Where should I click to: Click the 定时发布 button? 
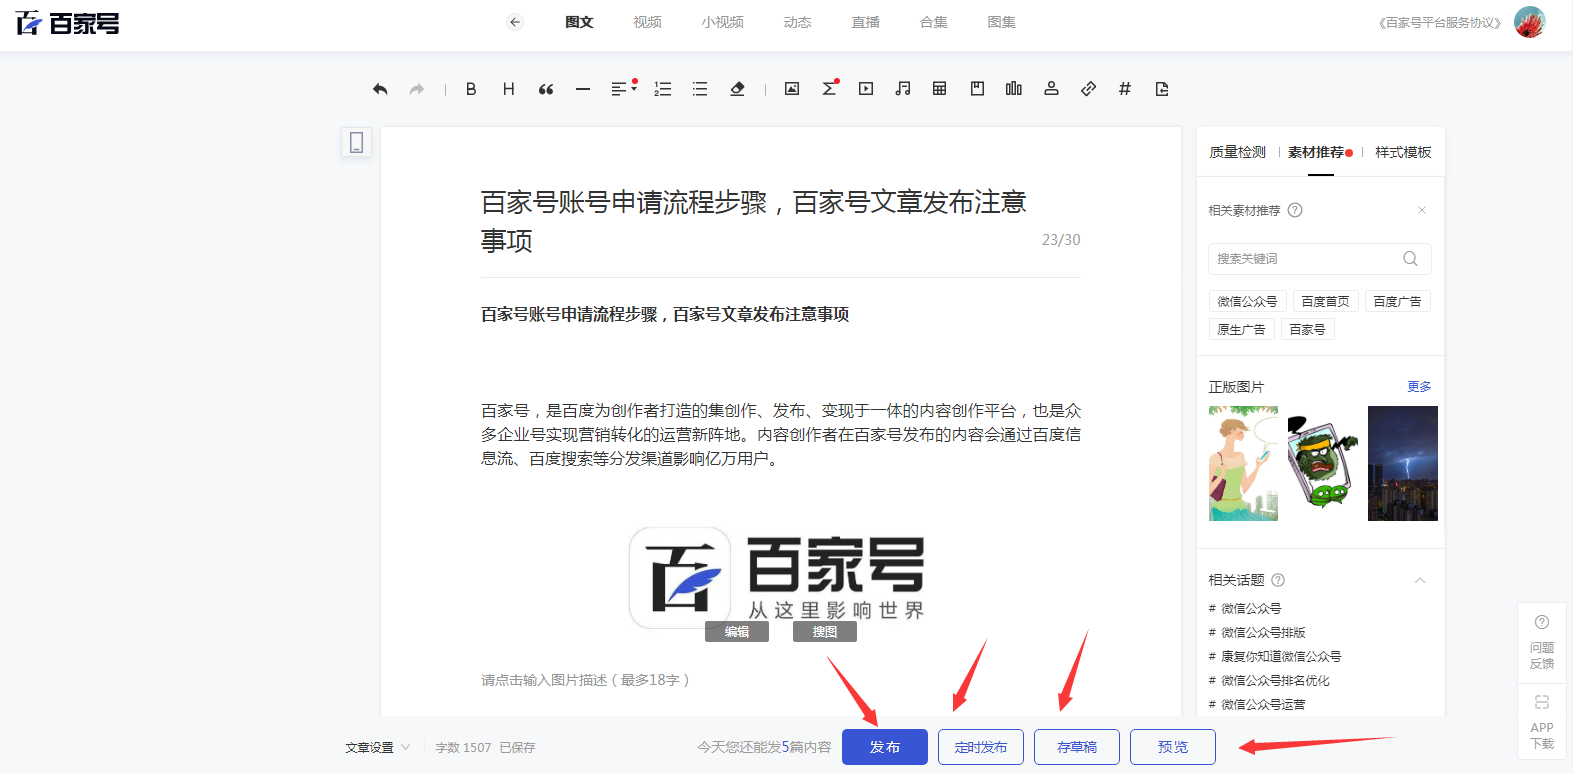[x=981, y=747]
